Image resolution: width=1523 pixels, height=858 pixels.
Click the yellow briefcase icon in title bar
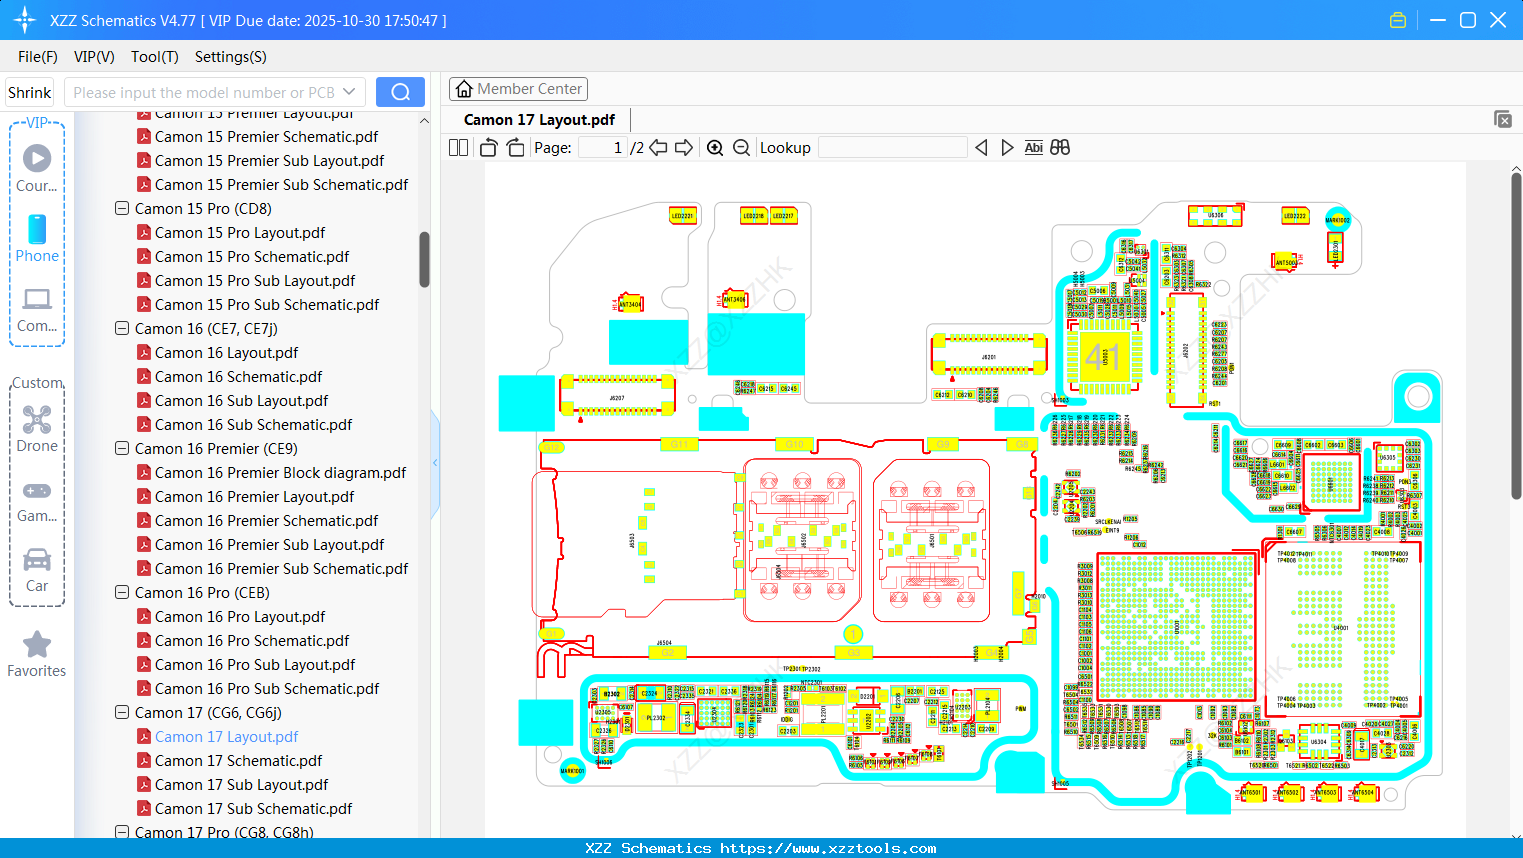(1398, 20)
